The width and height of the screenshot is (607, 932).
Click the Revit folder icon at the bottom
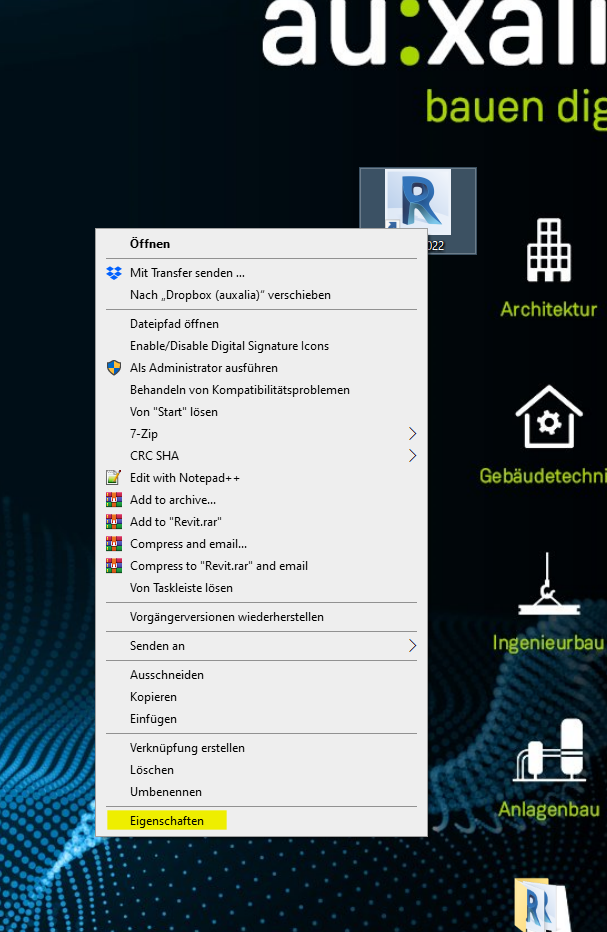pyautogui.click(x=543, y=905)
